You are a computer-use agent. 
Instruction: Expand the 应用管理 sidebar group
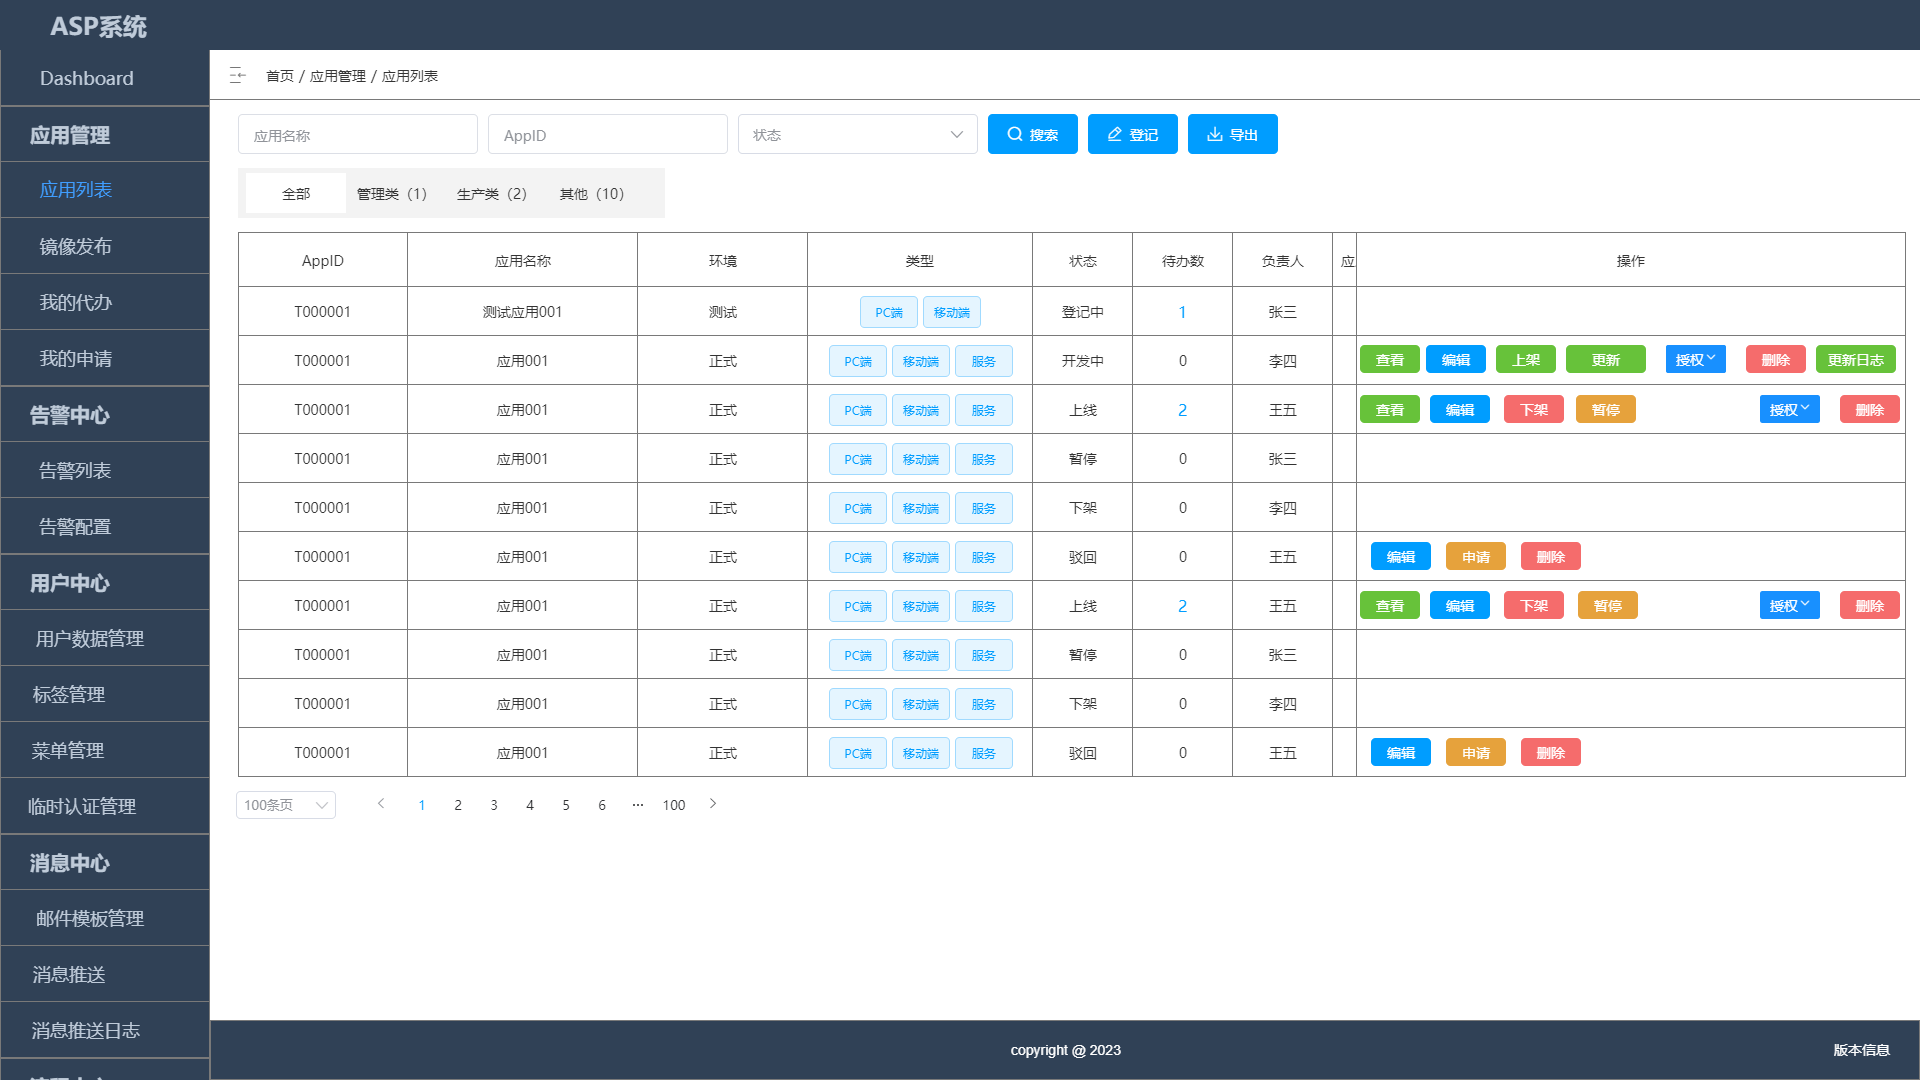(x=105, y=134)
